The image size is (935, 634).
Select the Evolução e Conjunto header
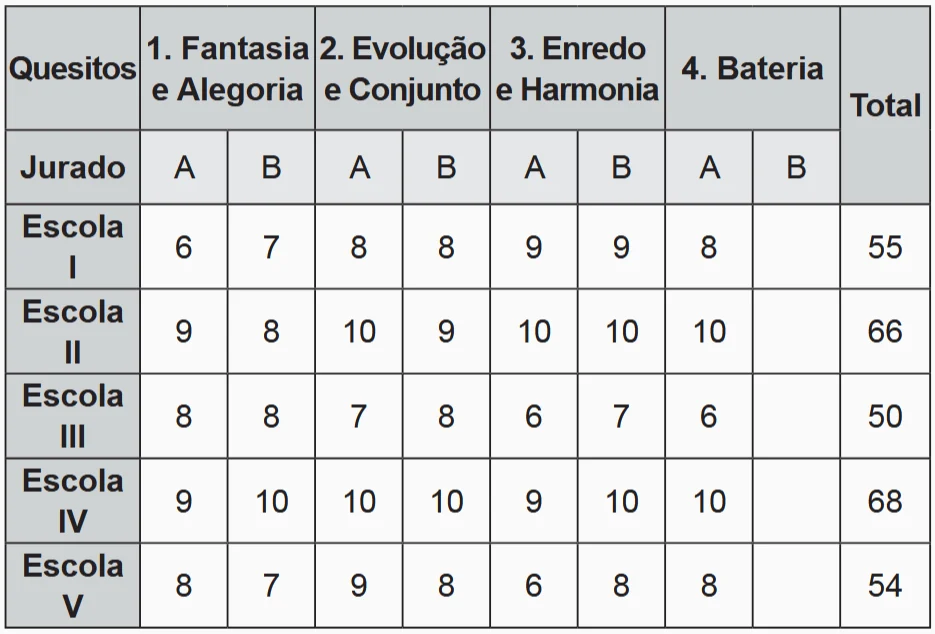(x=402, y=69)
